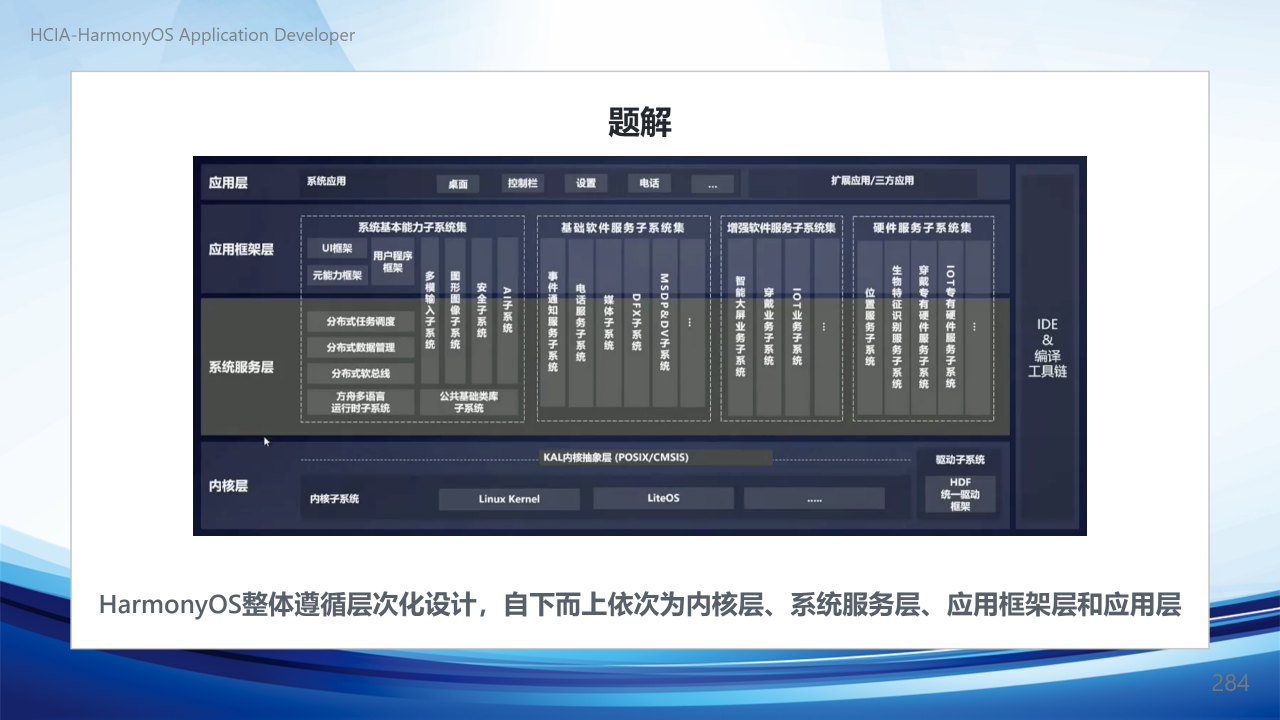The image size is (1280, 720).
Task: Click the 控制栏 box
Action: [522, 184]
